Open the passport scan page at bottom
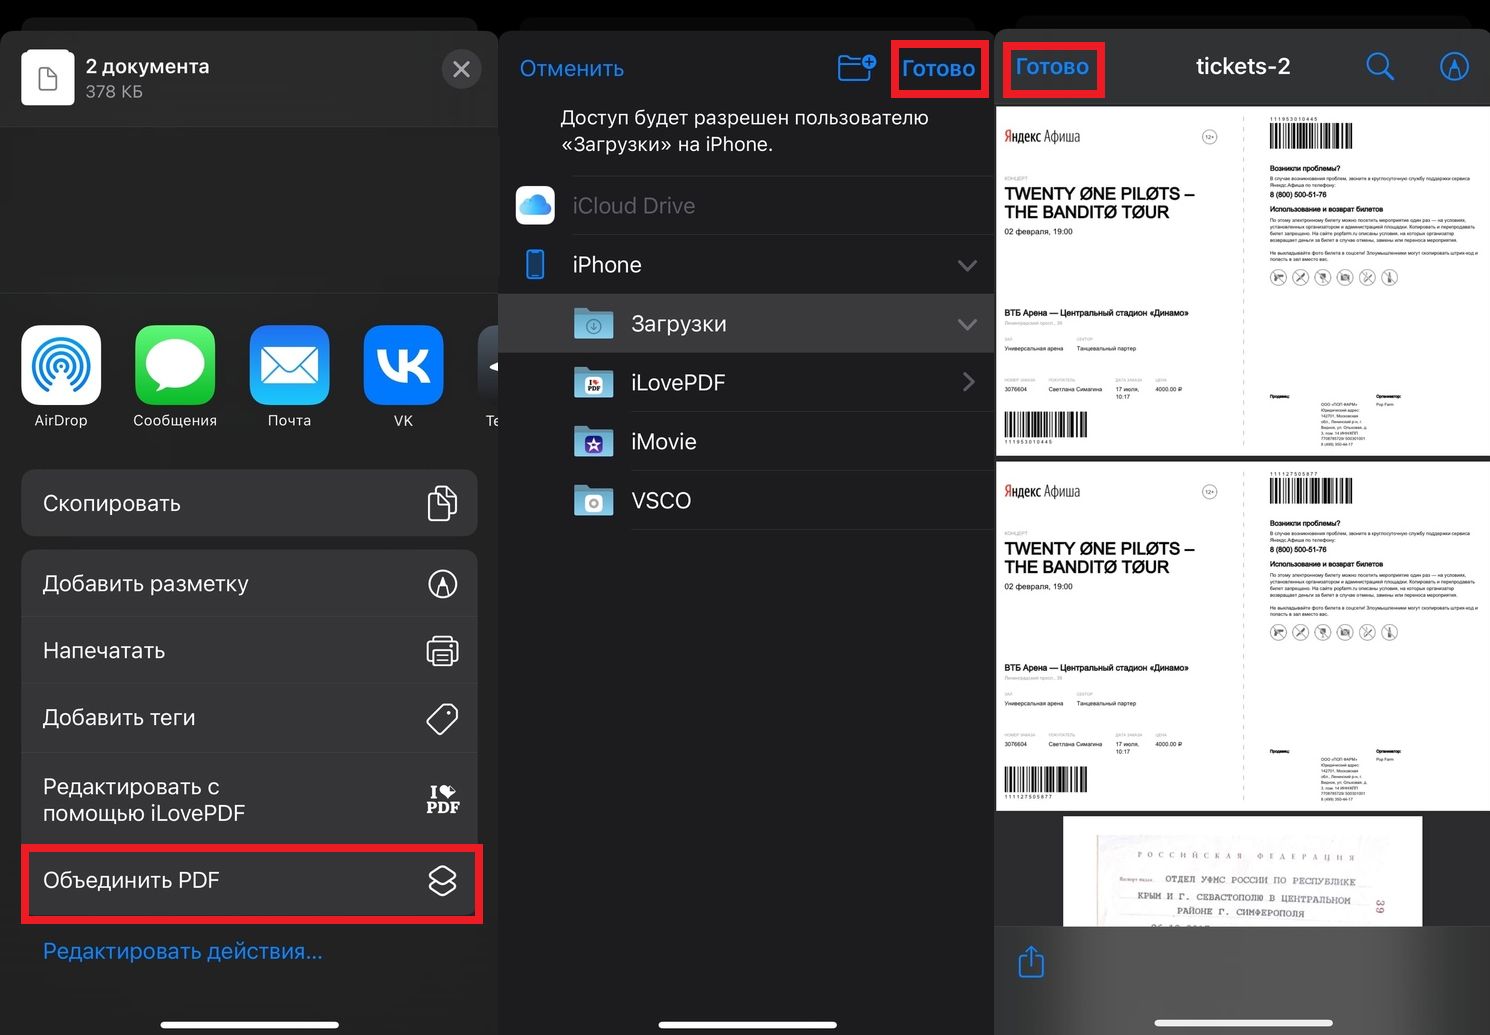 point(1243,871)
